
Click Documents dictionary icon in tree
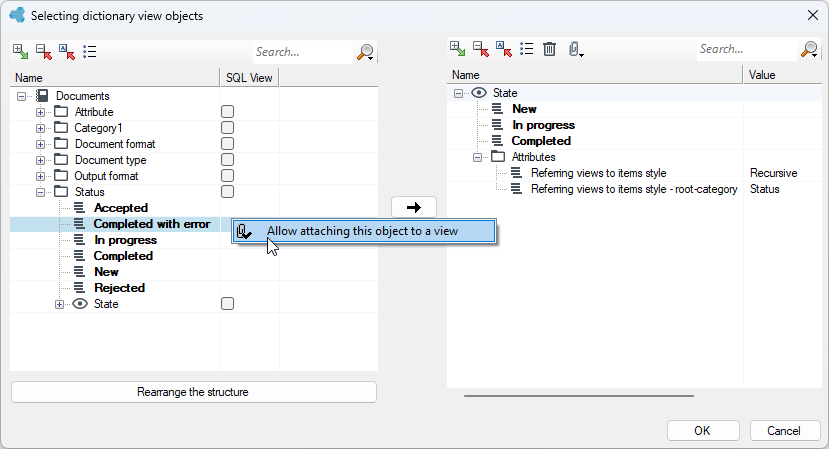pos(42,96)
